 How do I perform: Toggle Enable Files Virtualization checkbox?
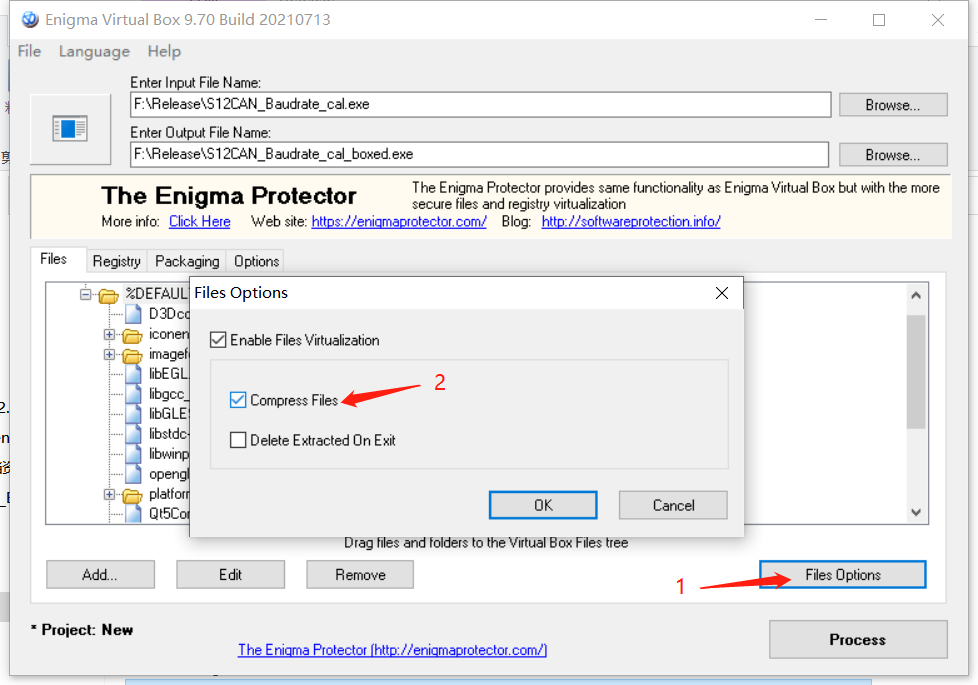click(218, 340)
